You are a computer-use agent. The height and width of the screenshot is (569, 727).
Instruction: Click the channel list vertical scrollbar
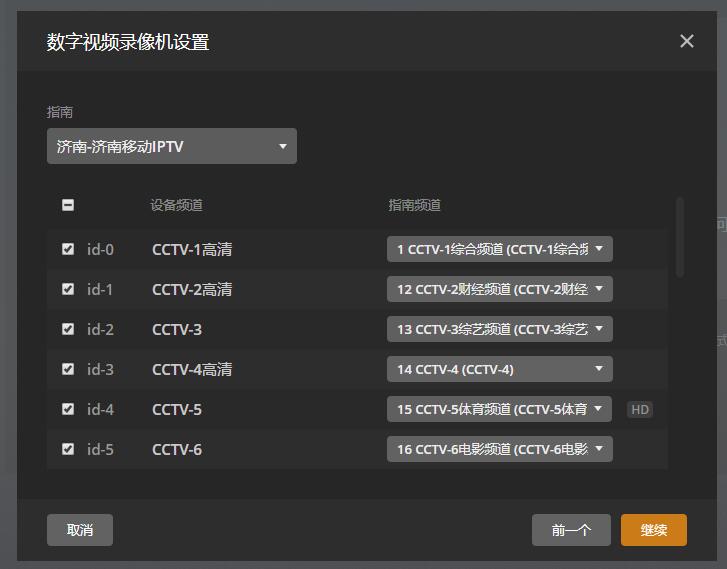[680, 237]
